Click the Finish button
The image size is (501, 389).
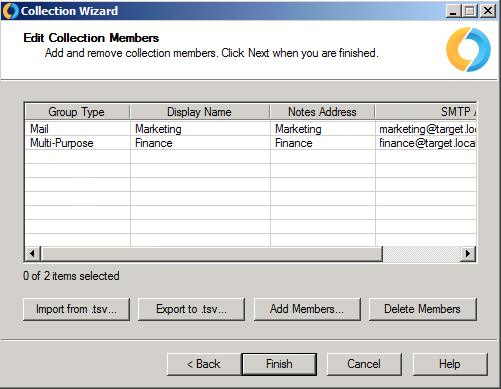pos(279,364)
